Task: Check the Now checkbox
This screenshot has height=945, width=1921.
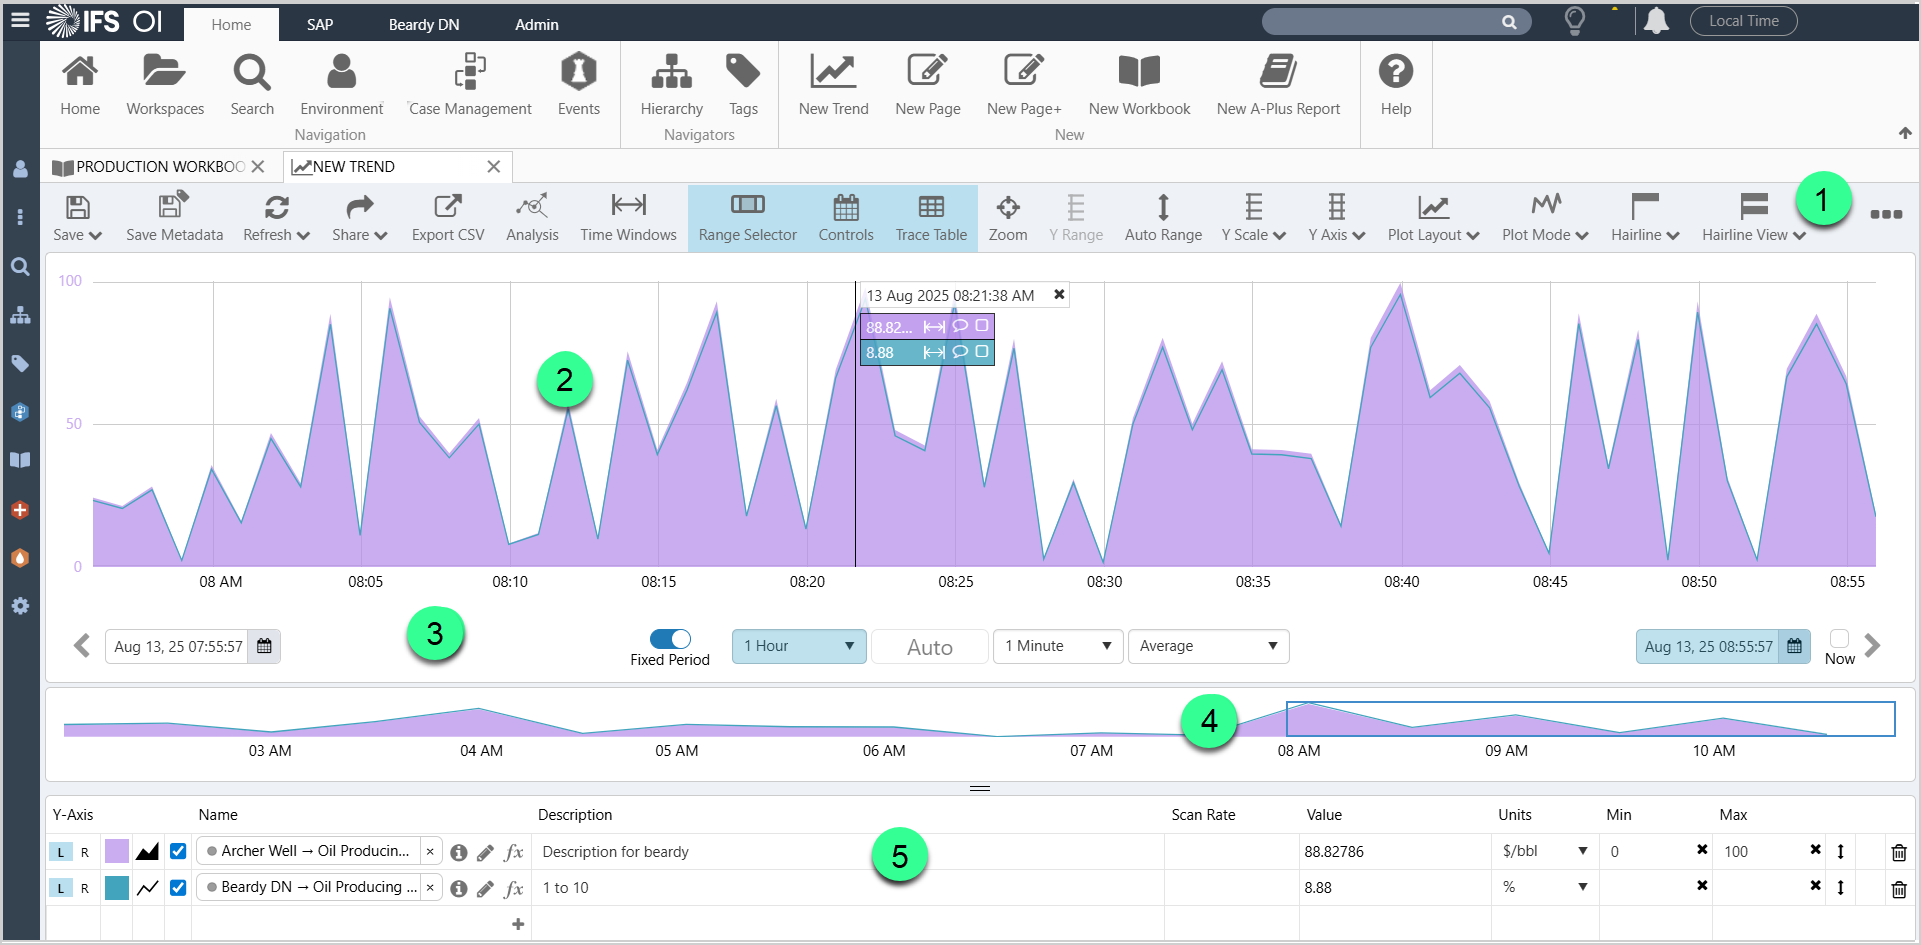Action: 1839,639
